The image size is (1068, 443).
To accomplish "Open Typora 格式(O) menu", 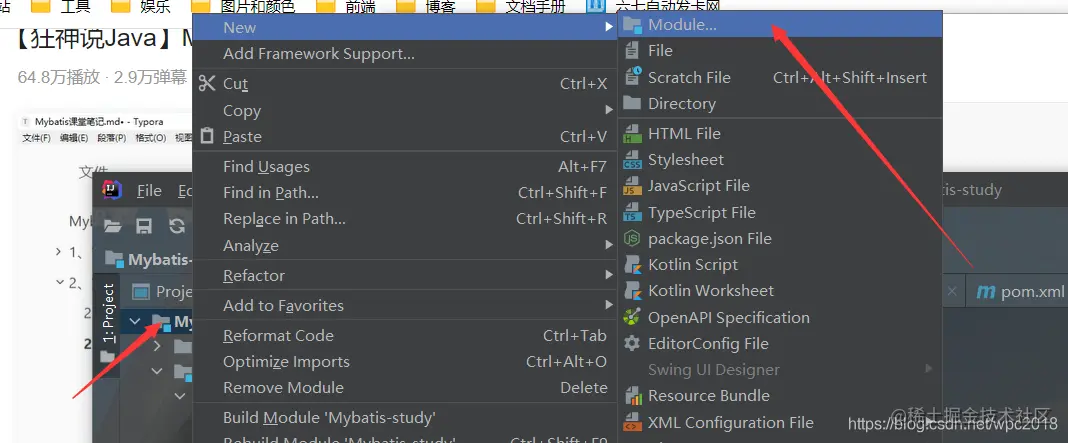I will coord(151,138).
